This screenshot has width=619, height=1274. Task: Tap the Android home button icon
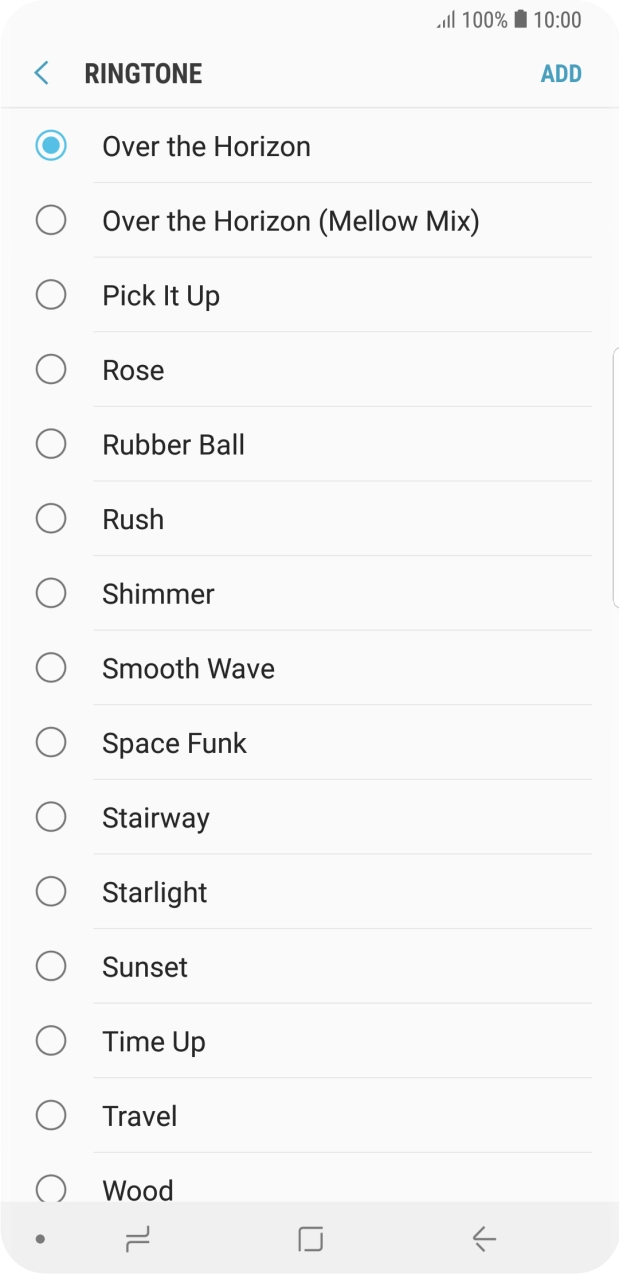click(310, 1239)
